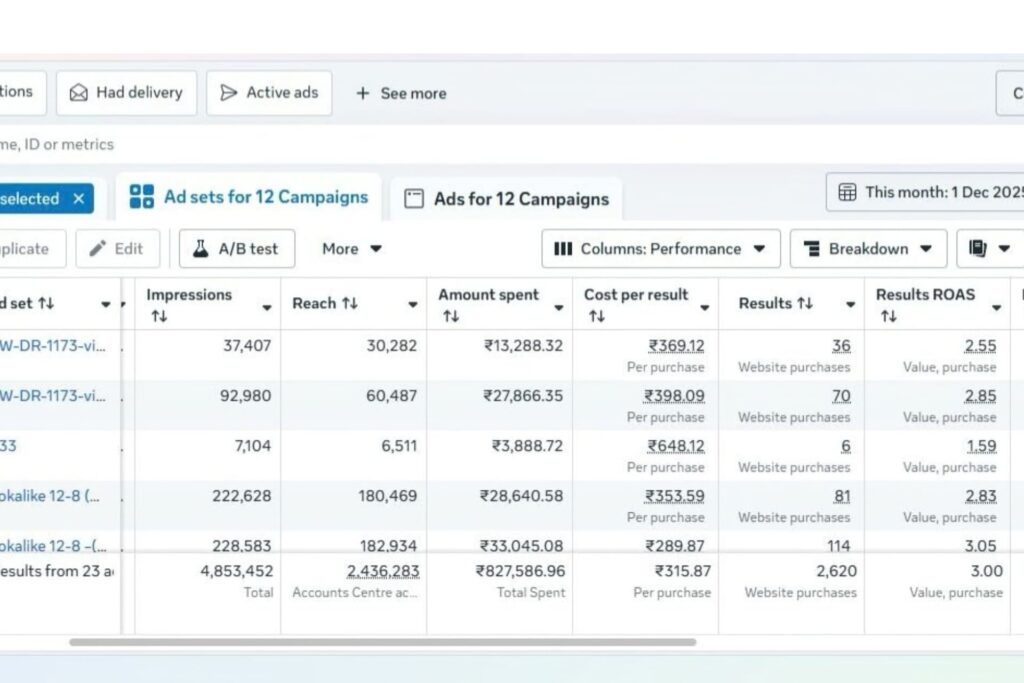Screen dimensions: 1024x683
Task: Click the Edit pencil icon
Action: click(98, 248)
